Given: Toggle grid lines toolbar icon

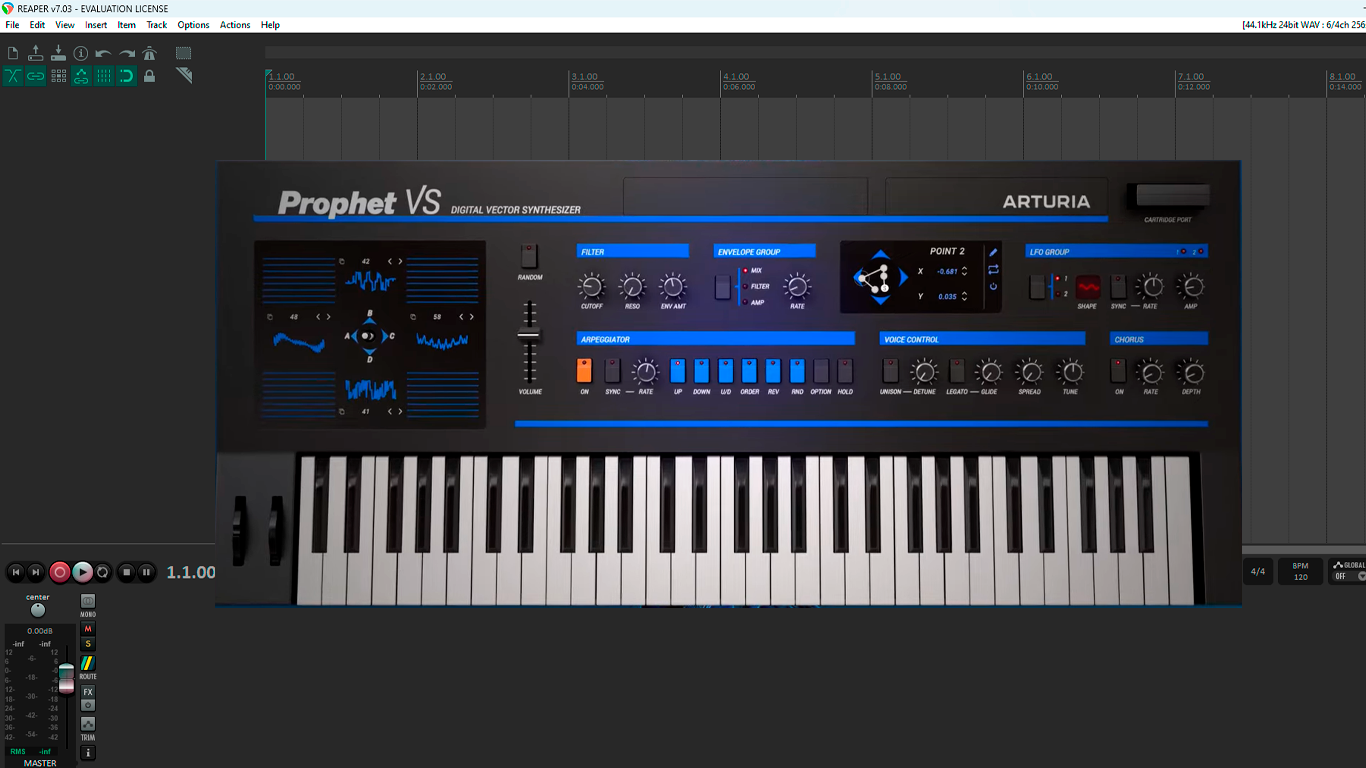Looking at the screenshot, I should click(104, 76).
